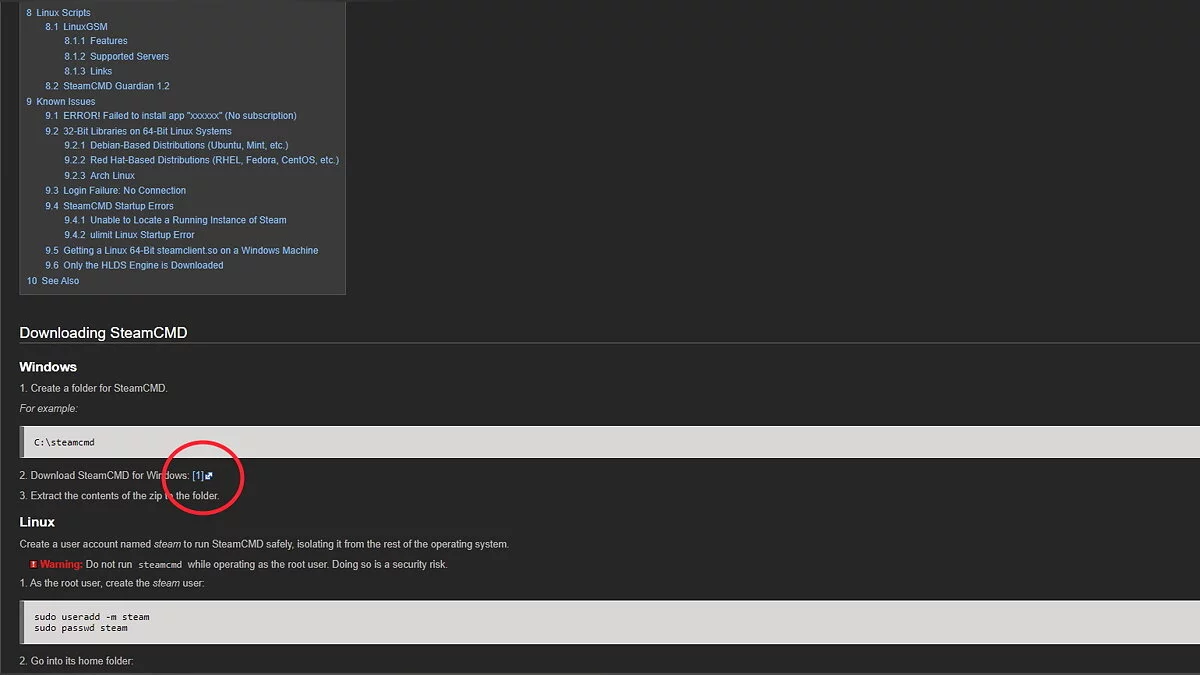Open LinuxGSM contents entry
The width and height of the screenshot is (1200, 675).
[x=85, y=27]
